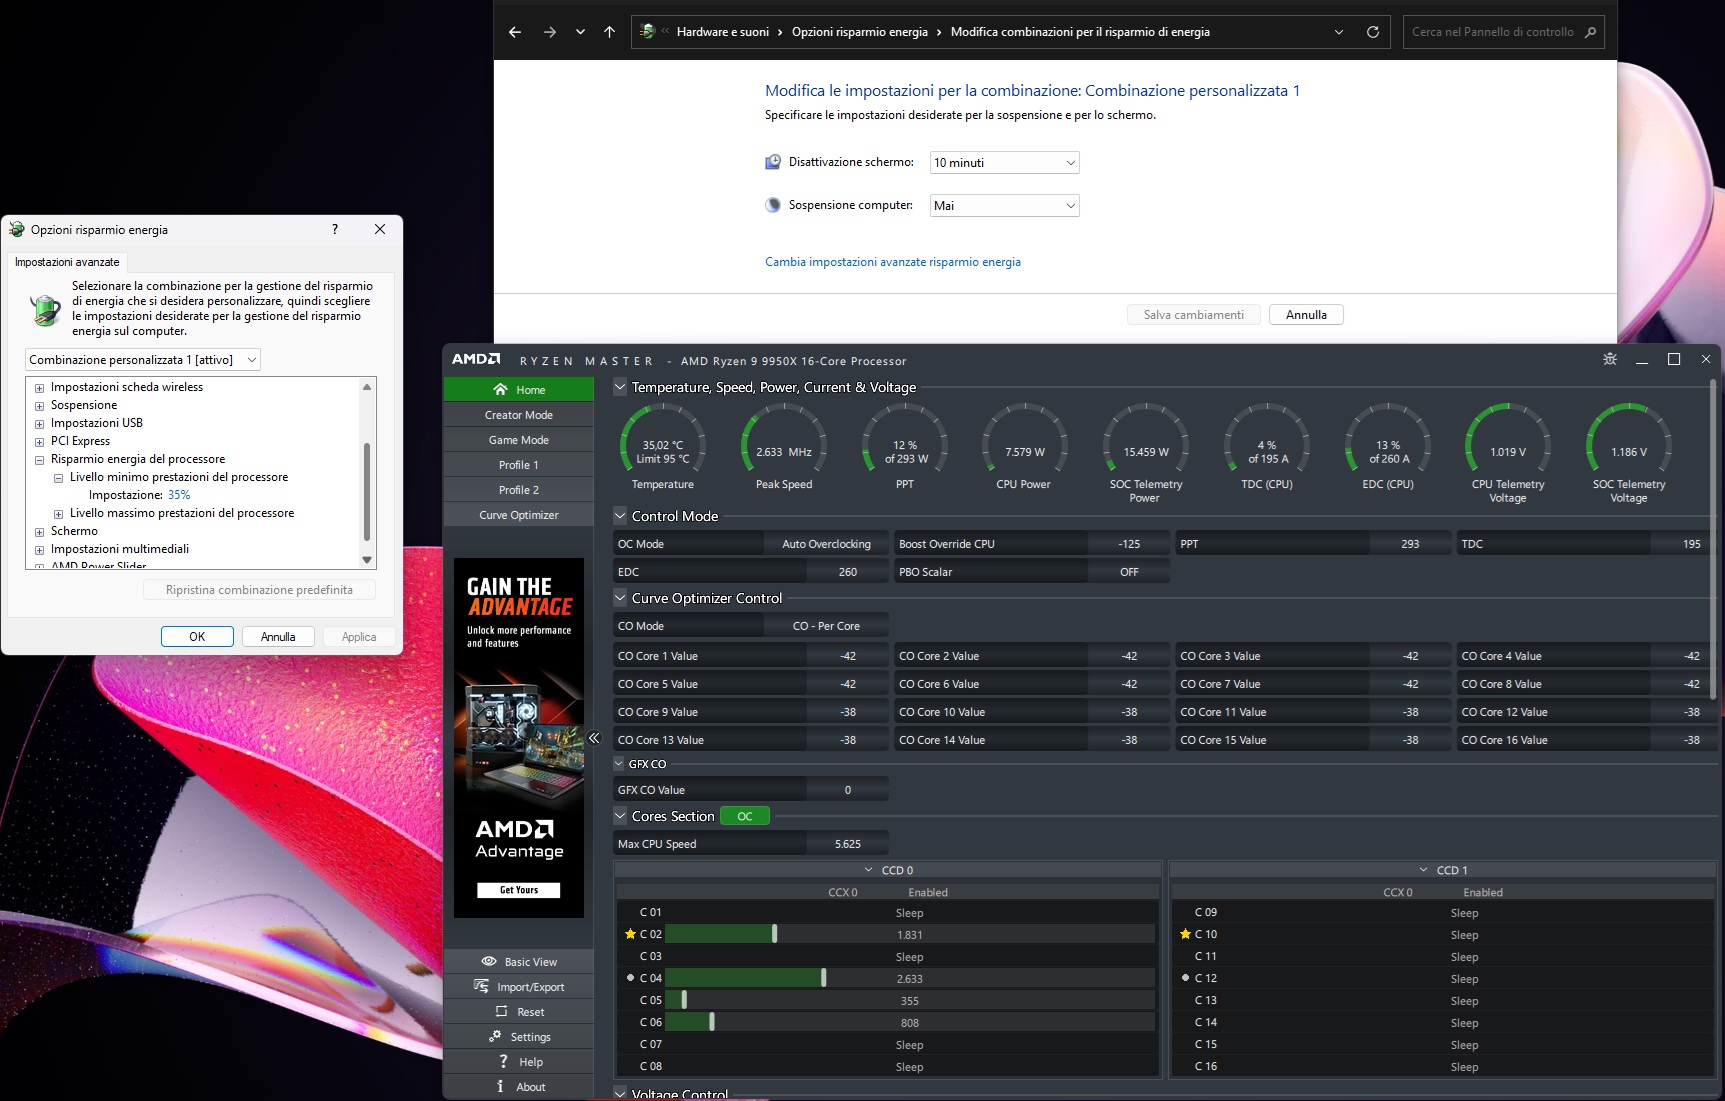Click Opzioni risparmio energia in the breadcrumb

[x=860, y=32]
